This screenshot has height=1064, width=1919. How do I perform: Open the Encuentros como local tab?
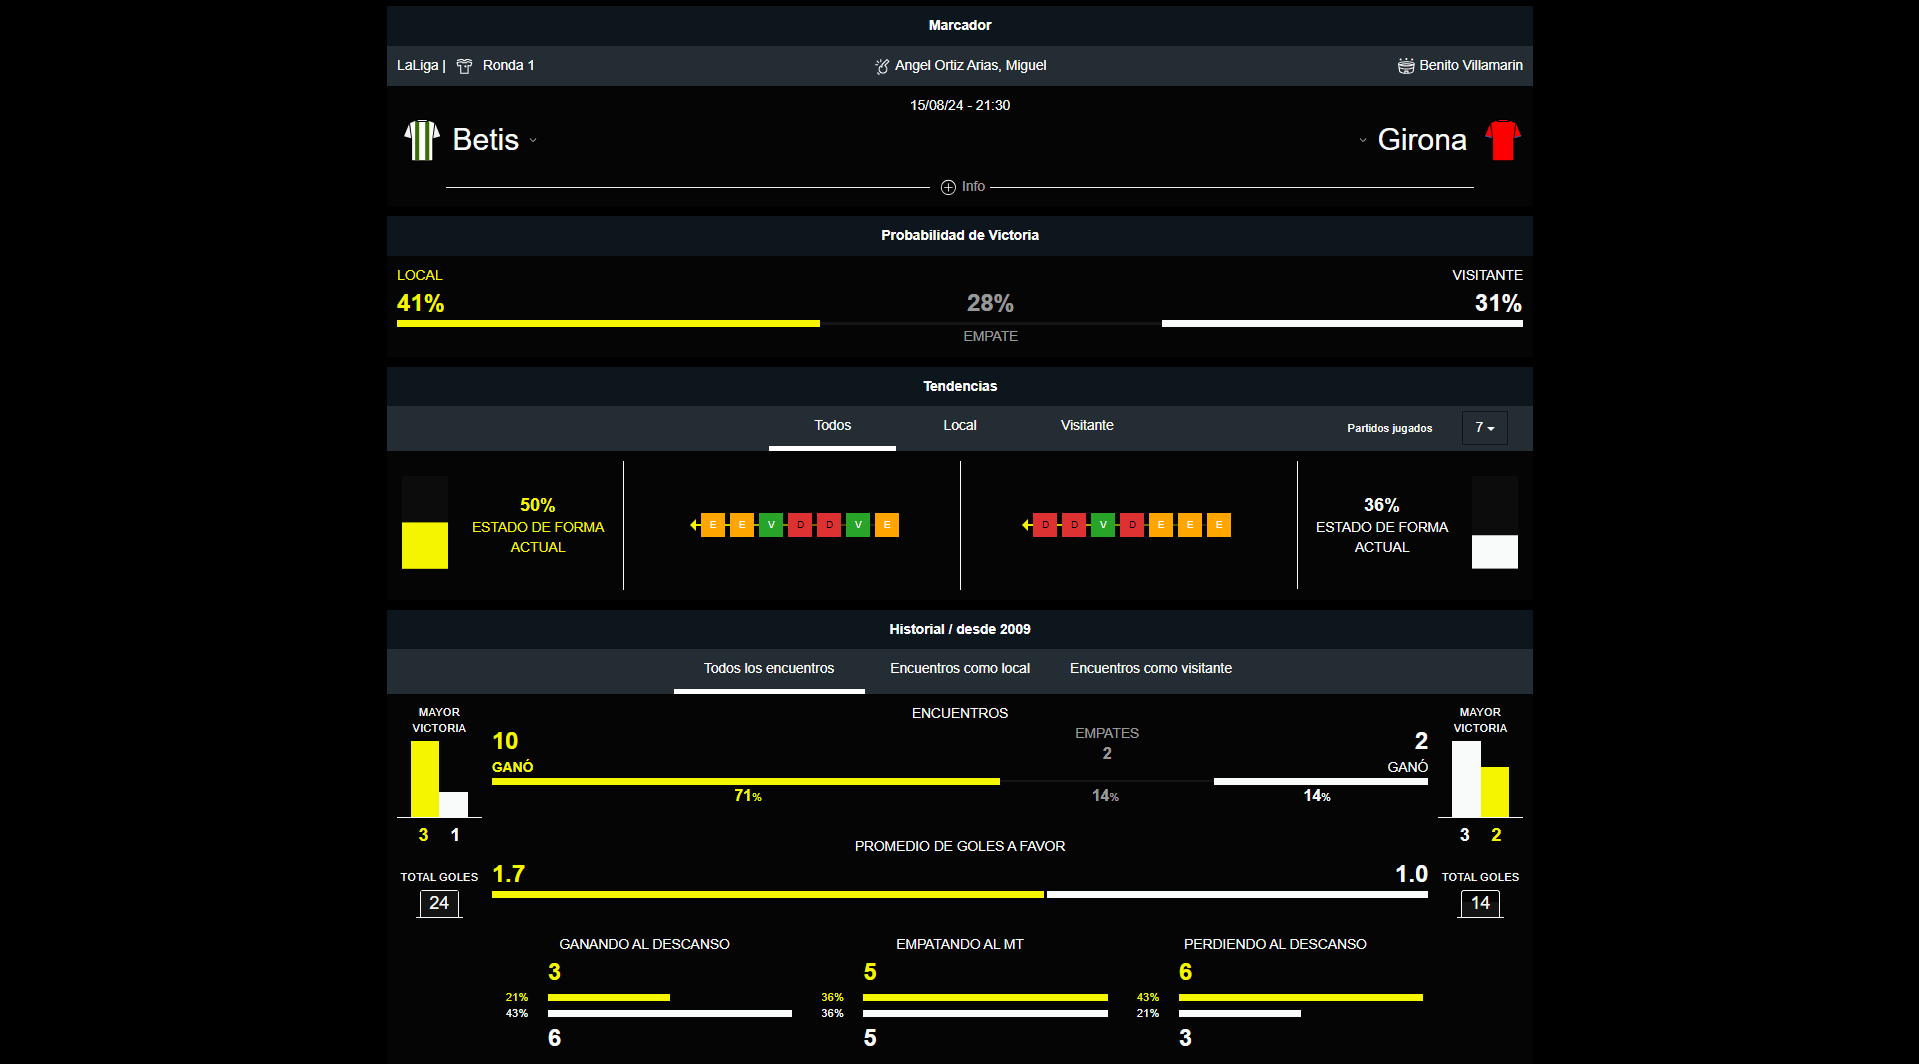click(x=960, y=670)
